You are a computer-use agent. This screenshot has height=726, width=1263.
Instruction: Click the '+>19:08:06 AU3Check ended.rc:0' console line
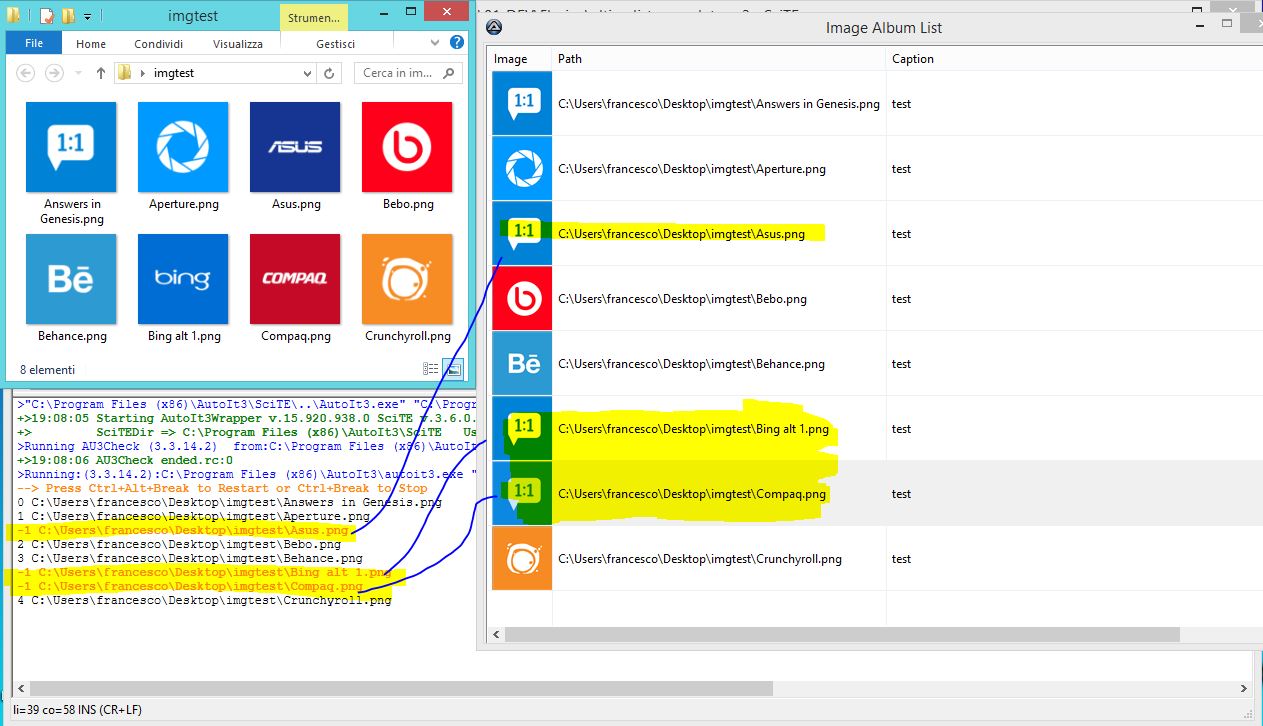125,460
